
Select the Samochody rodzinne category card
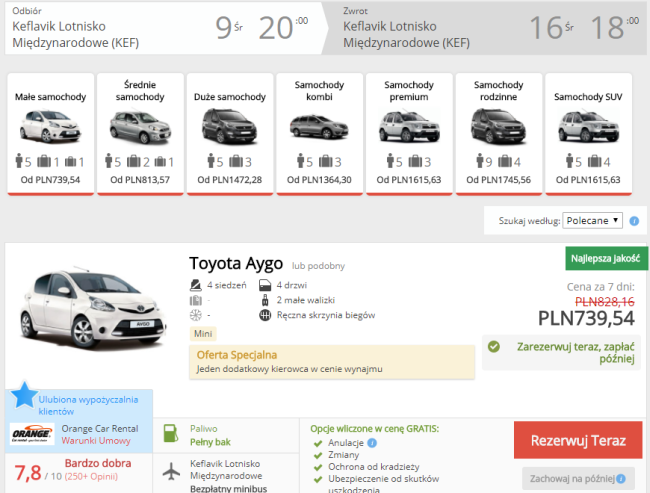[x=499, y=134]
